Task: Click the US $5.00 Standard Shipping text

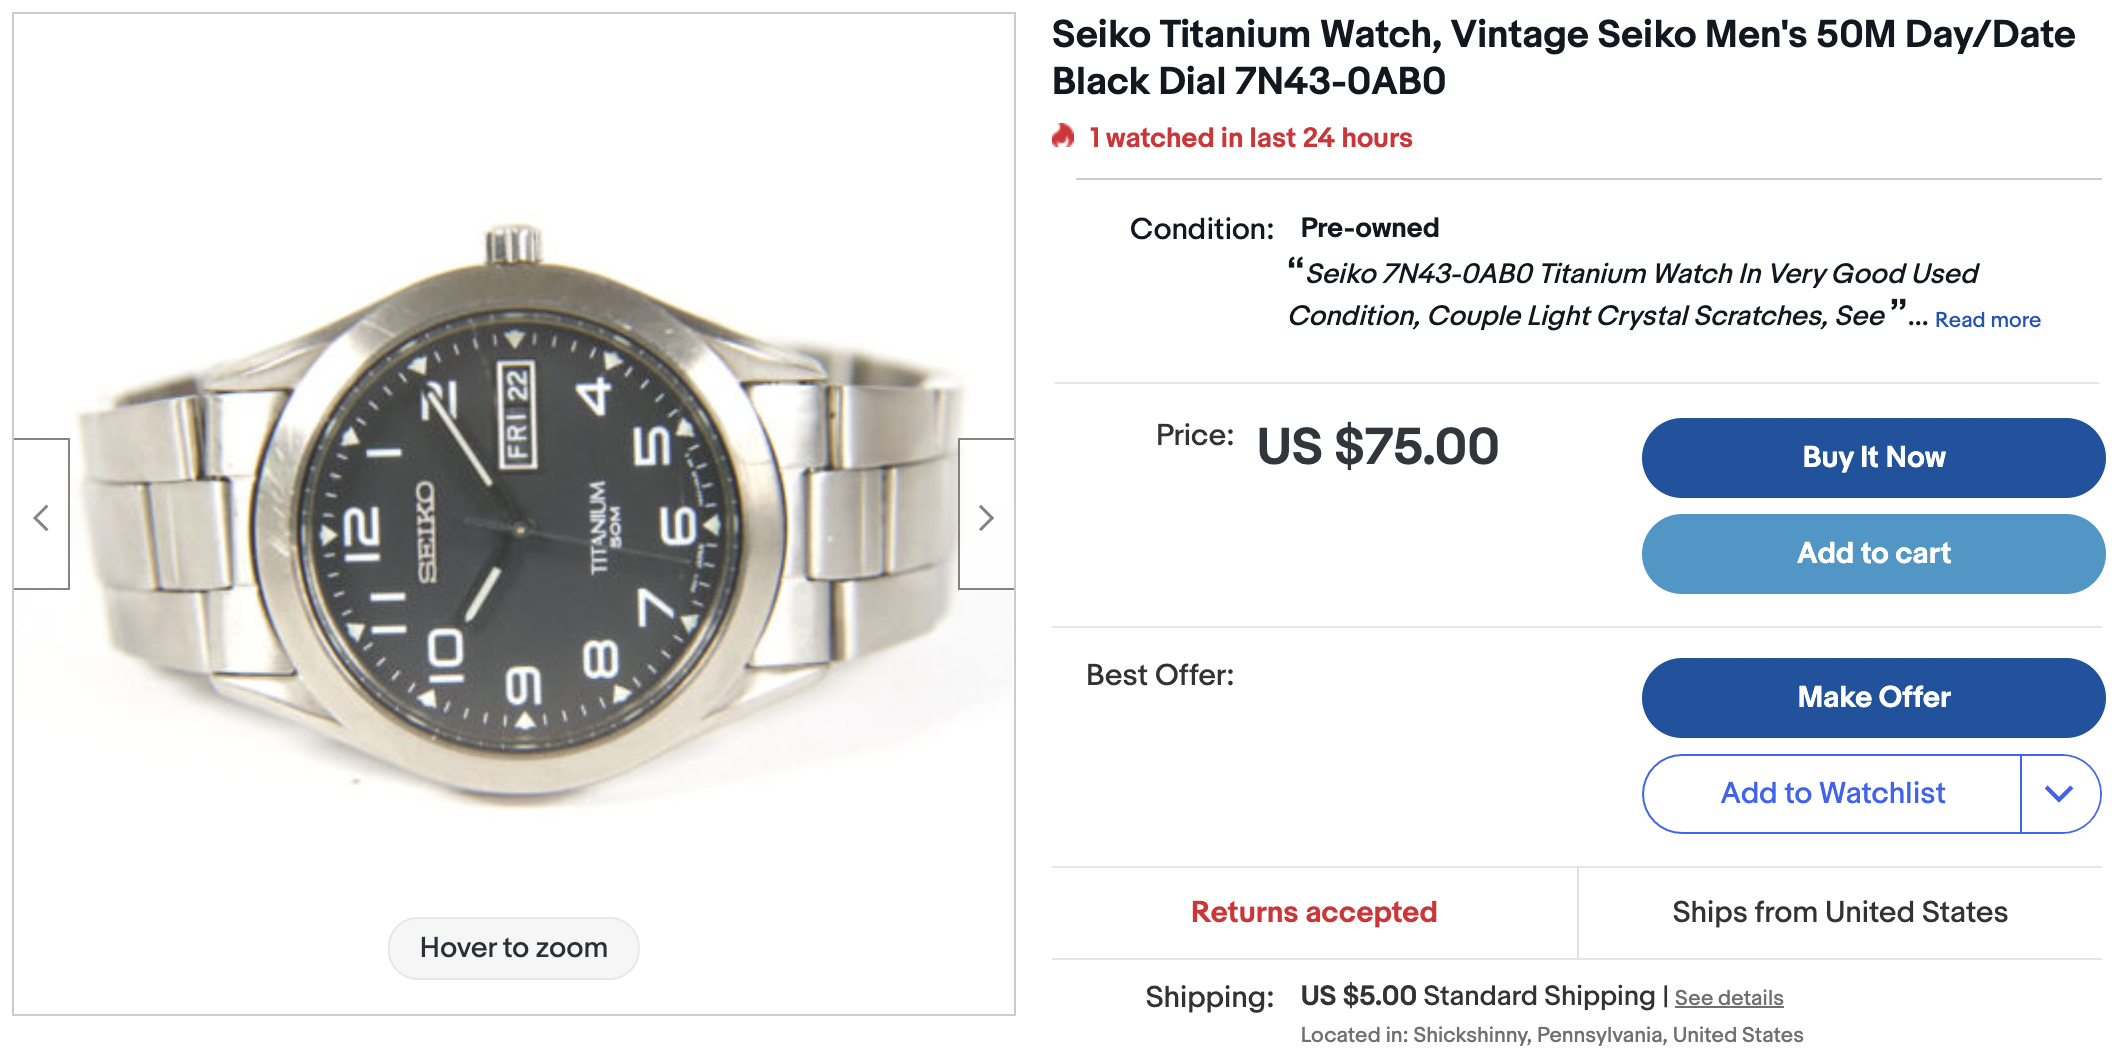Action: coord(1477,996)
